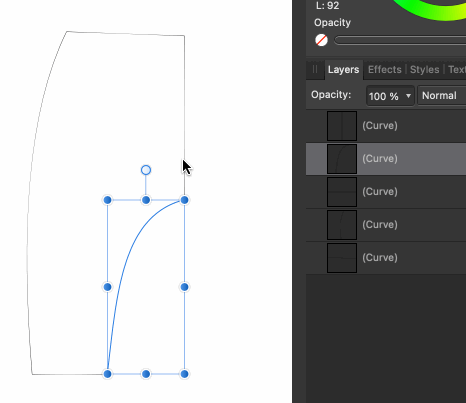Click the arrow next to 100 %
The image size is (466, 403).
coord(408,96)
